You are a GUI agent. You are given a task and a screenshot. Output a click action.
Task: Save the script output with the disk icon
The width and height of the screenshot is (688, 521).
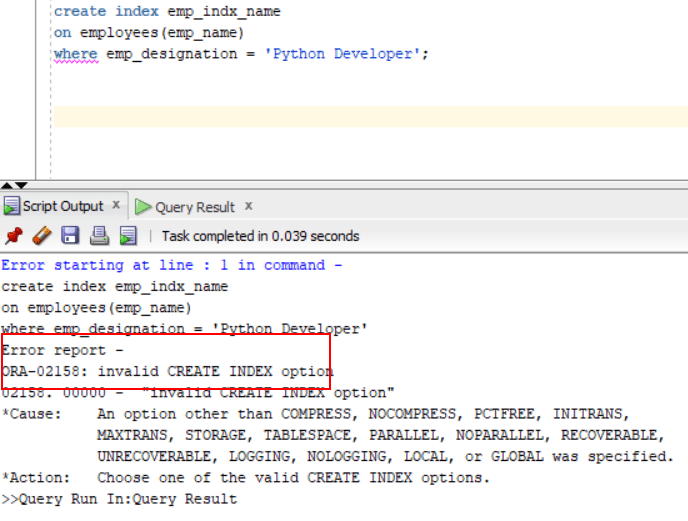(70, 235)
